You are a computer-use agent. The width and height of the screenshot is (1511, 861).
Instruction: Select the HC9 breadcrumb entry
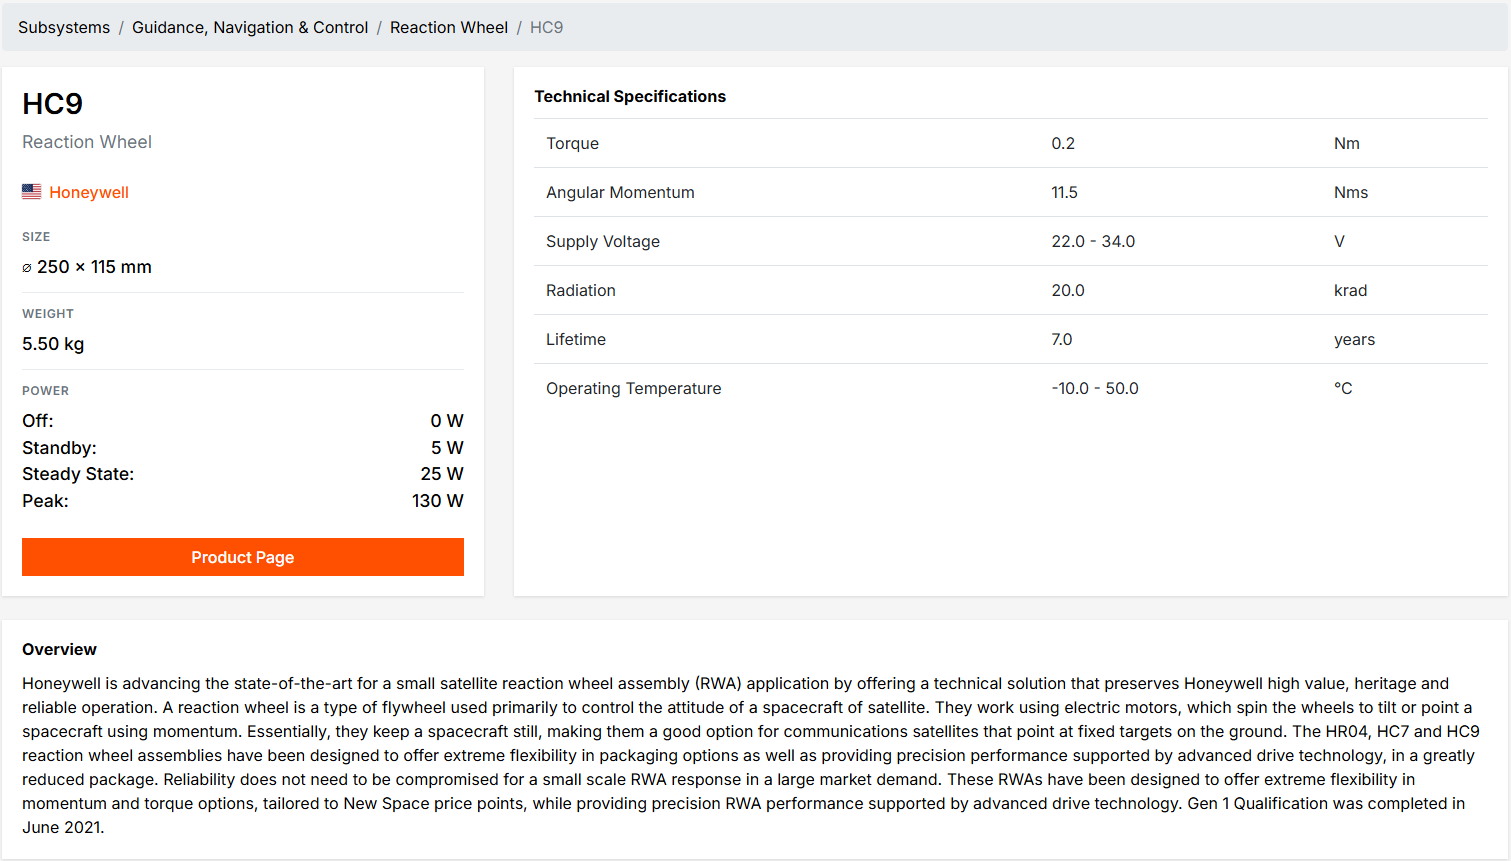[x=546, y=27]
